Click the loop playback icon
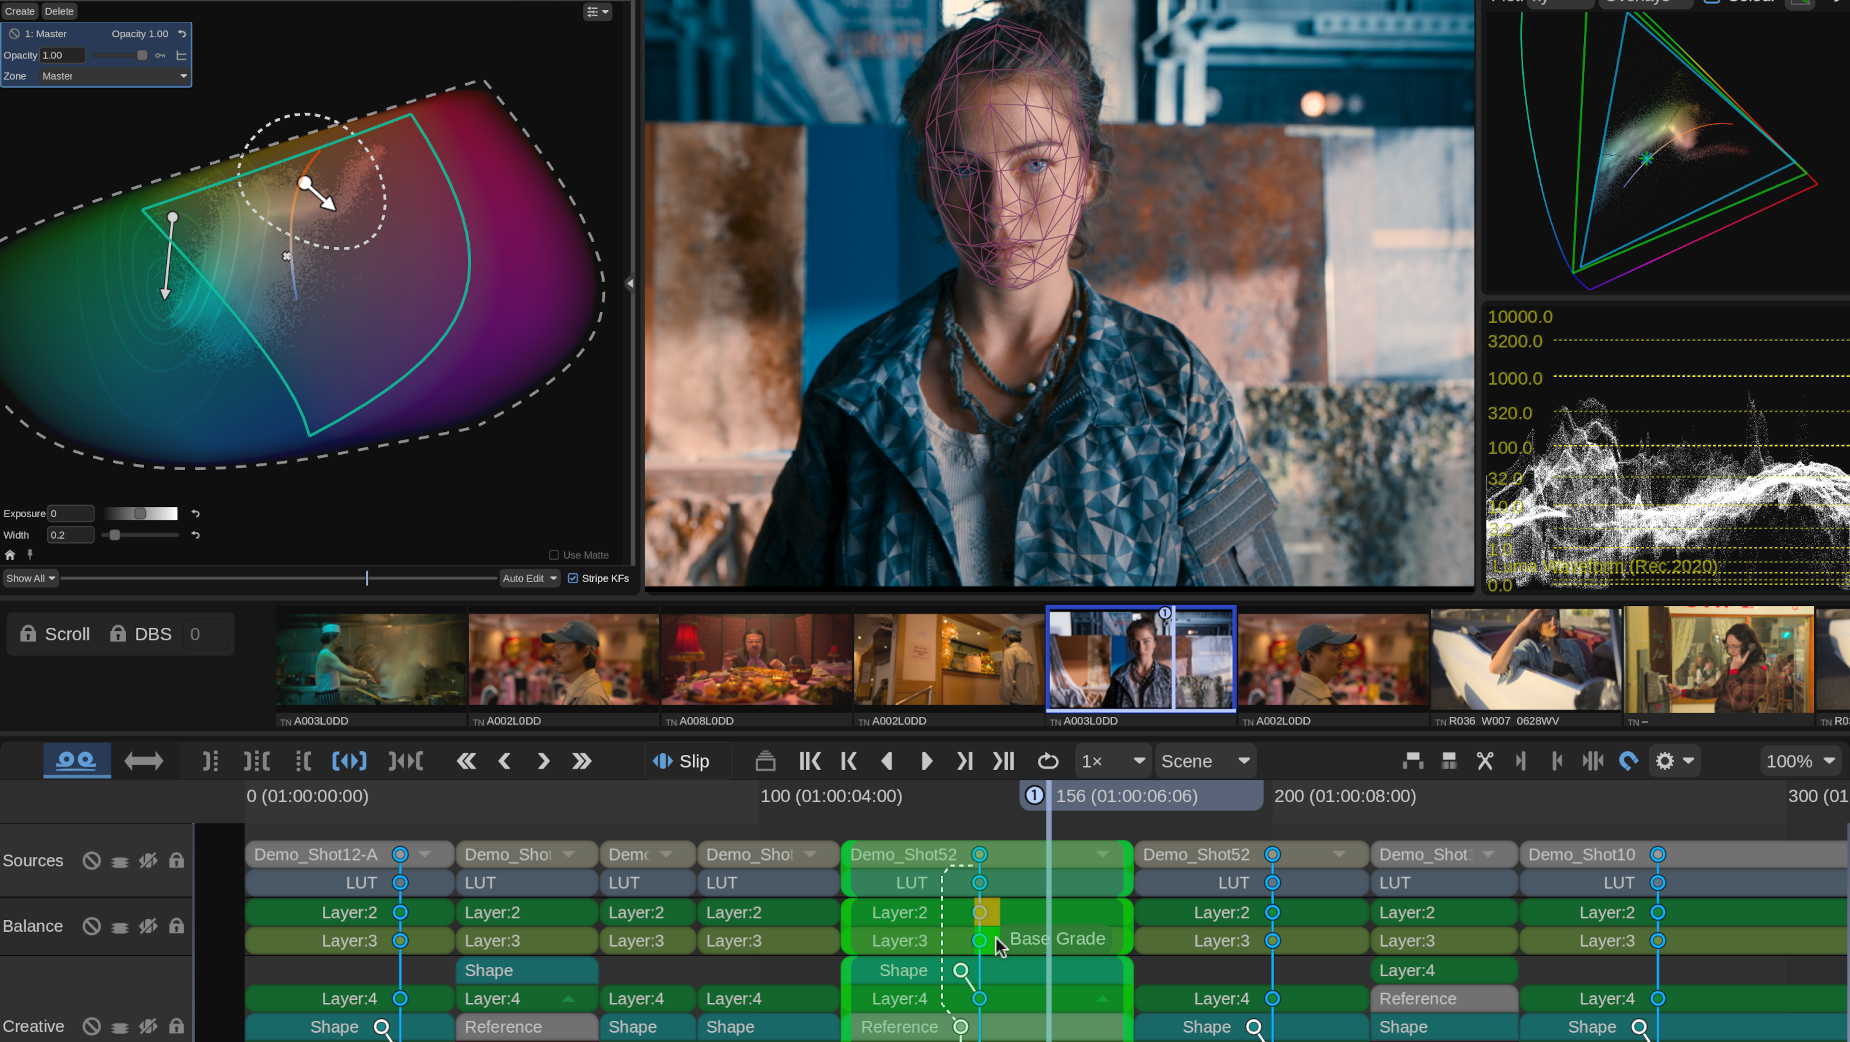 pyautogui.click(x=1048, y=761)
